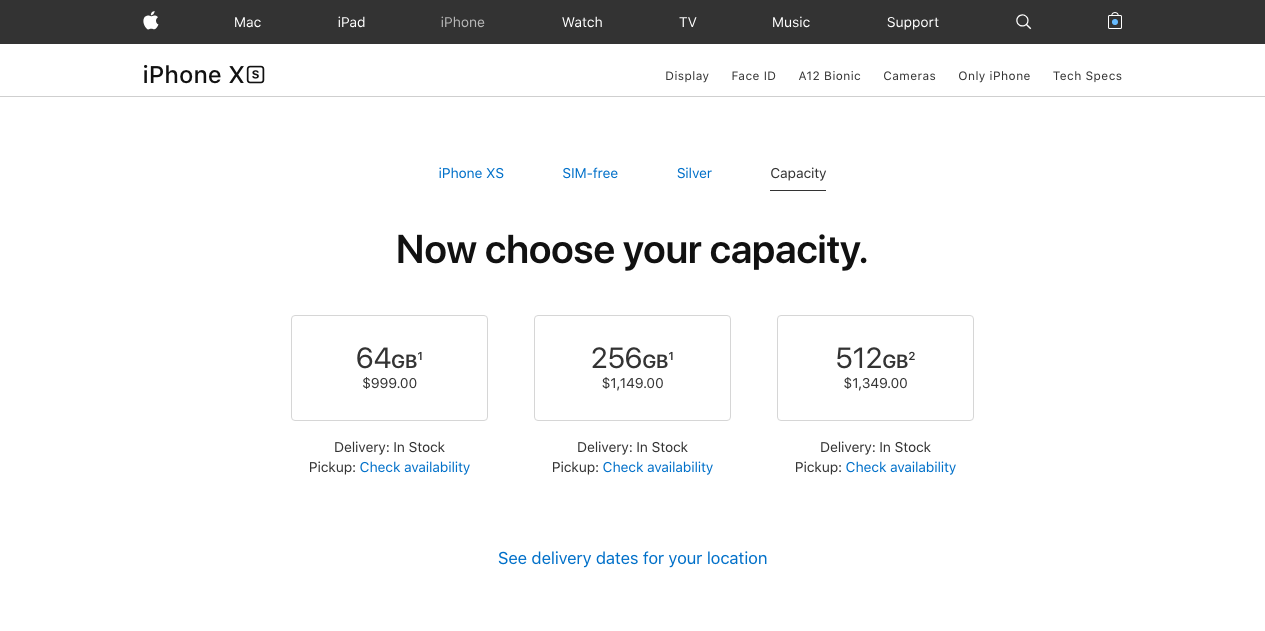Go back to the SIM-free step

pyautogui.click(x=590, y=173)
